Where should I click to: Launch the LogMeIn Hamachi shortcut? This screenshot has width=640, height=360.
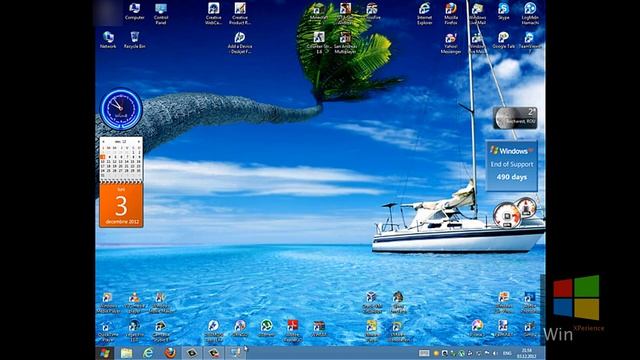click(530, 13)
